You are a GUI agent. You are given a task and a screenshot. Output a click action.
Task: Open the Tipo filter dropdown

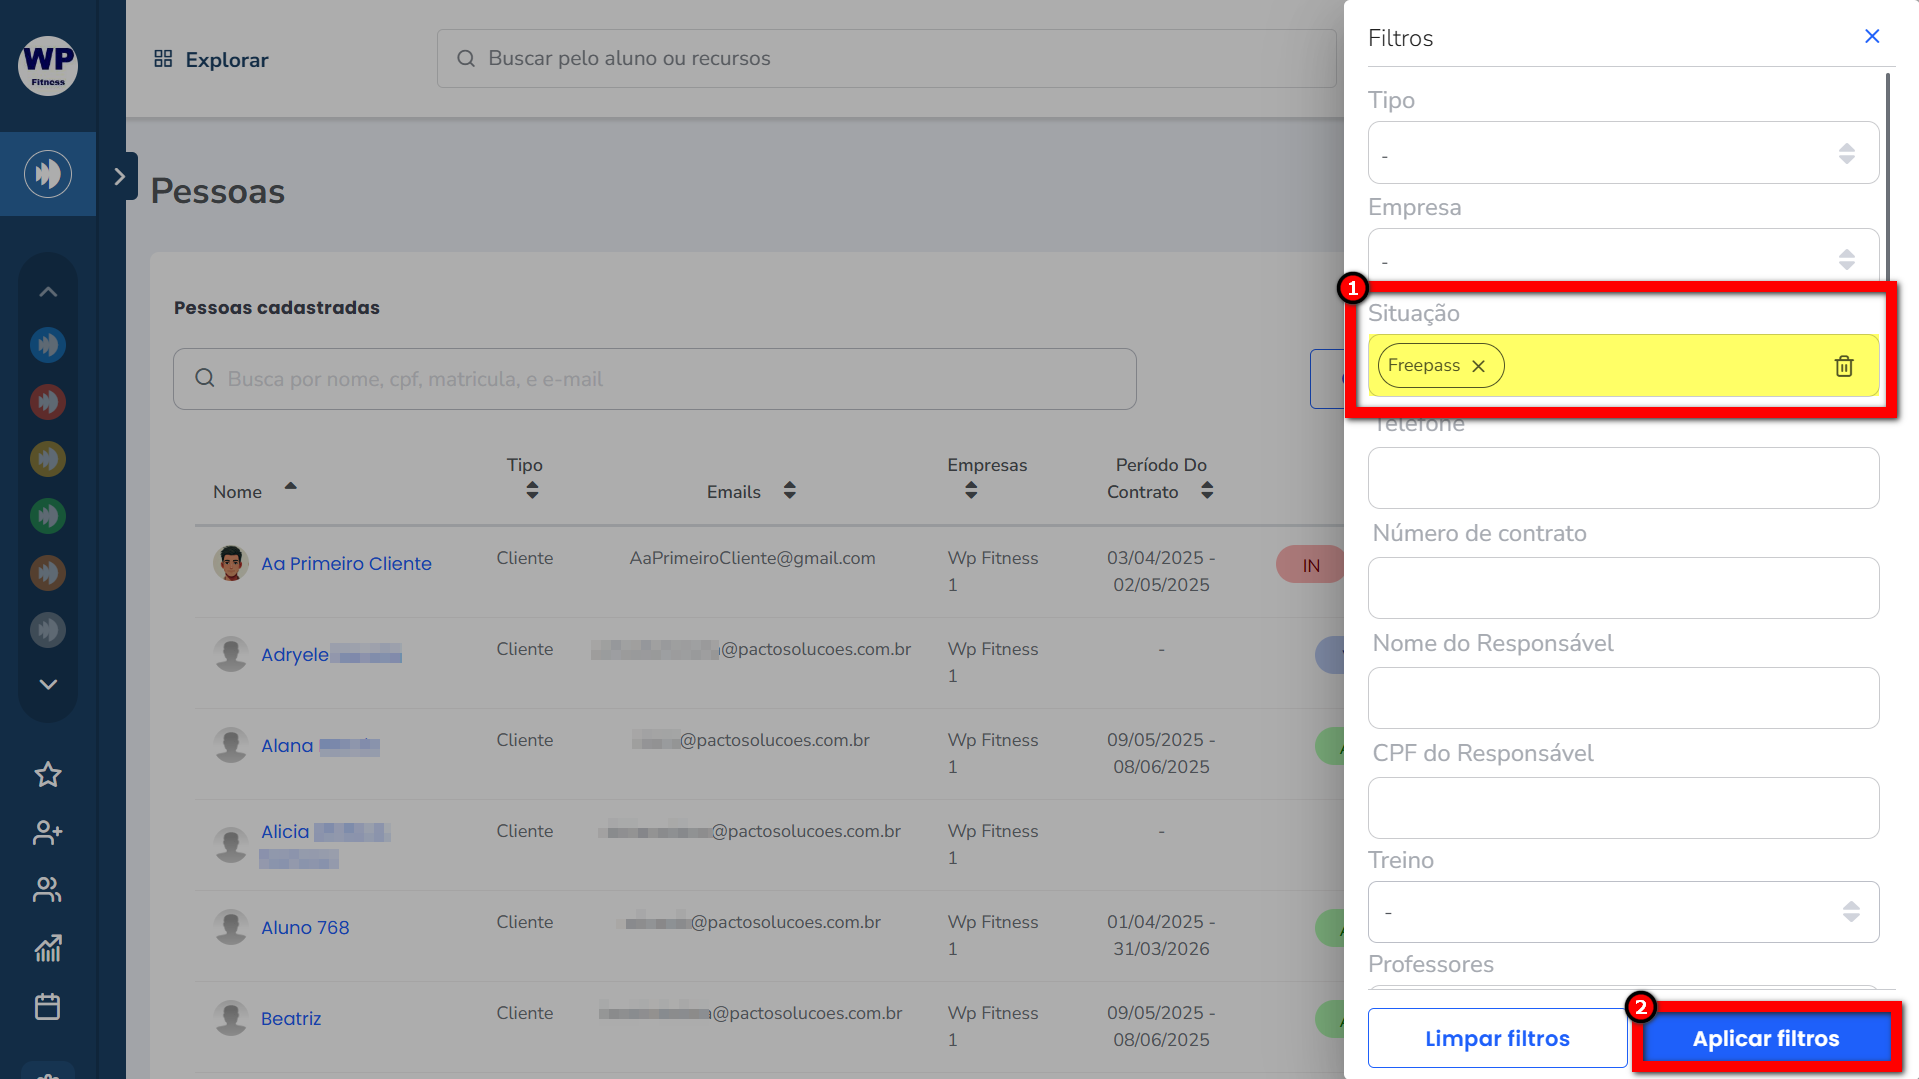coord(1622,153)
